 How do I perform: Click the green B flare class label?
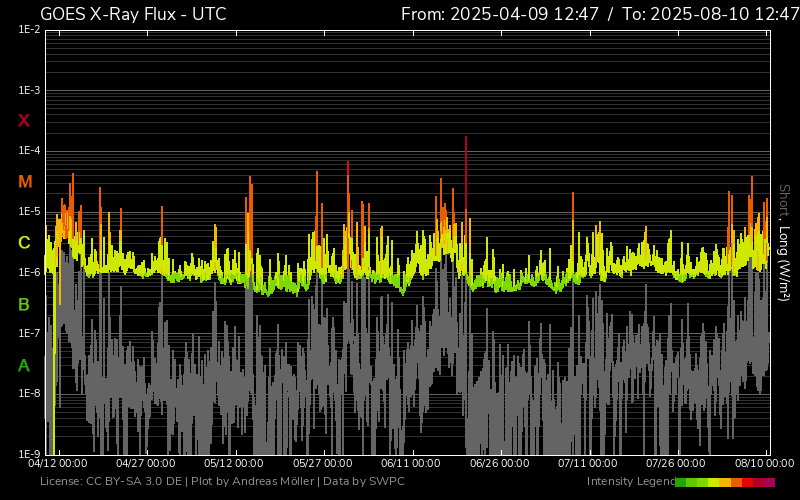24,304
